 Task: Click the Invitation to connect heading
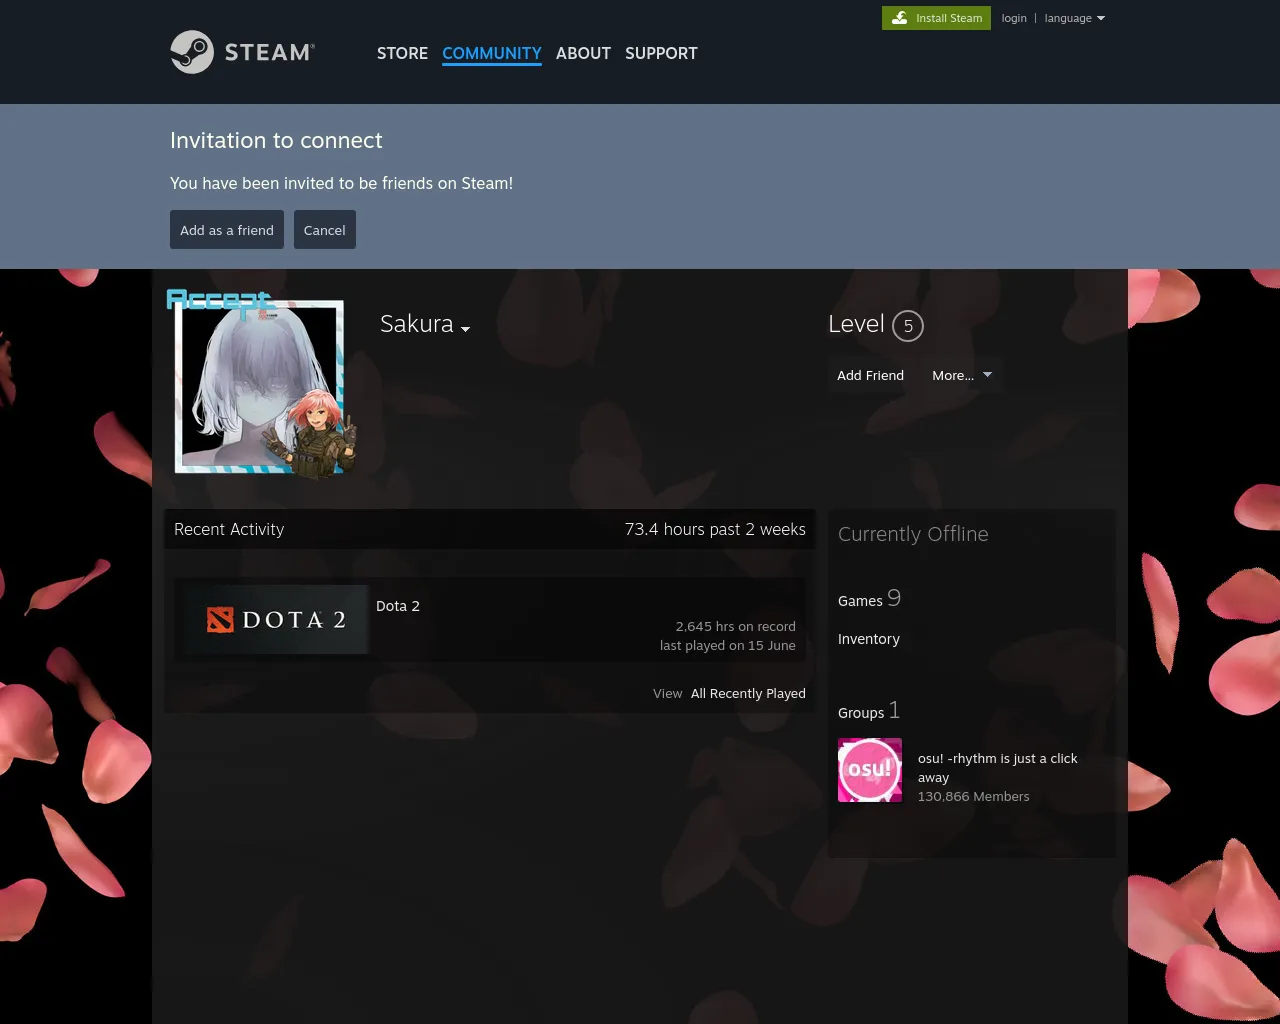276,140
